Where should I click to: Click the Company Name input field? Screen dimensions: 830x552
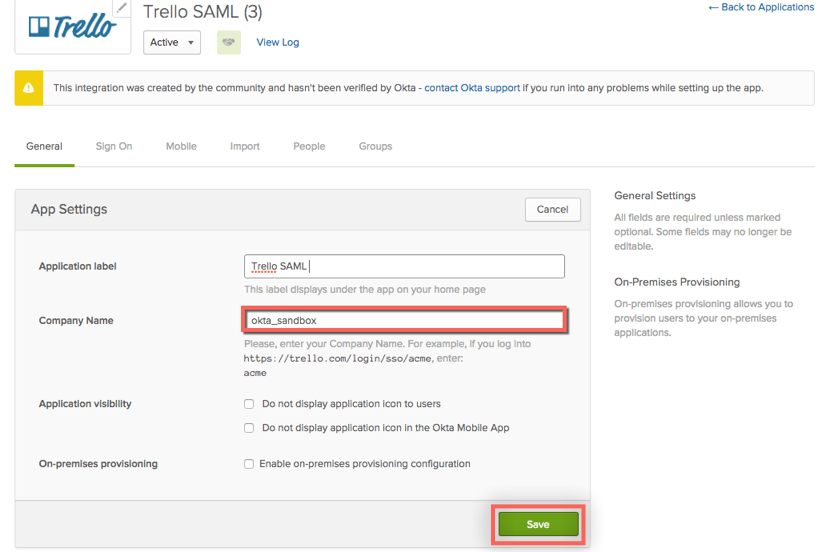(x=404, y=320)
